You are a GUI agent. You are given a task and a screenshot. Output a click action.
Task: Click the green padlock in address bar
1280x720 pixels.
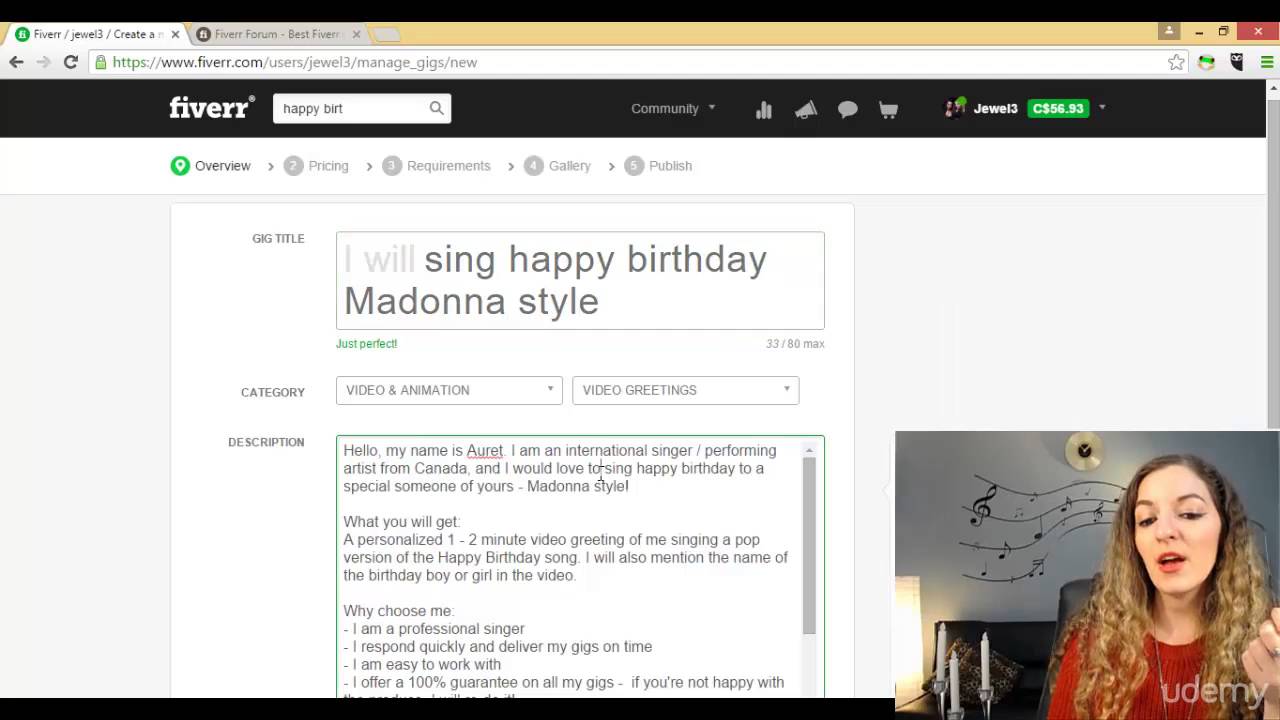[x=100, y=62]
